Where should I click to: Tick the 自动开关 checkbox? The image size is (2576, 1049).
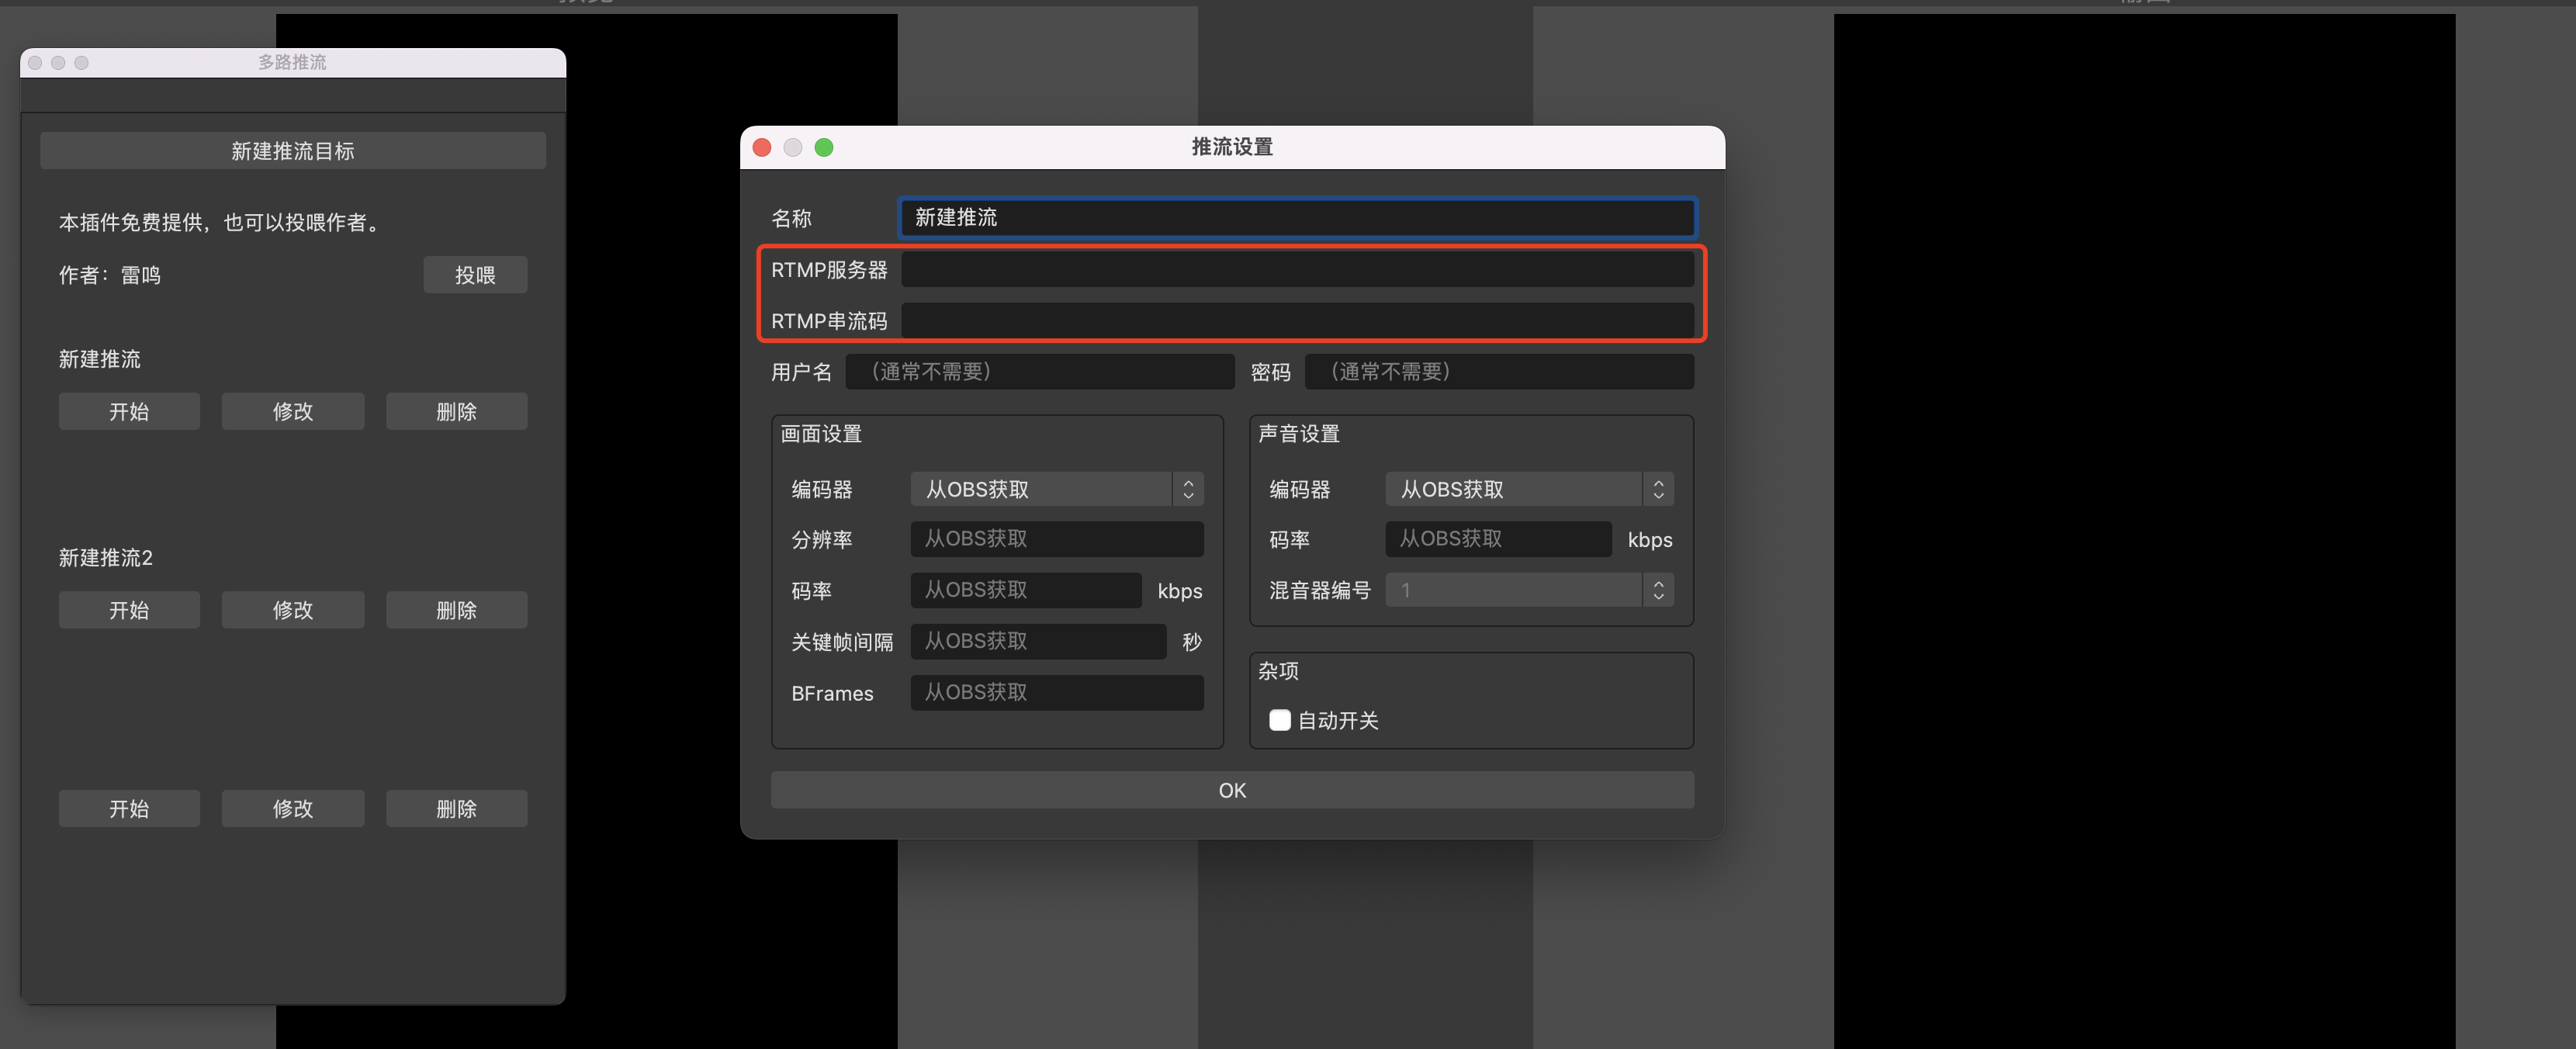point(1279,720)
